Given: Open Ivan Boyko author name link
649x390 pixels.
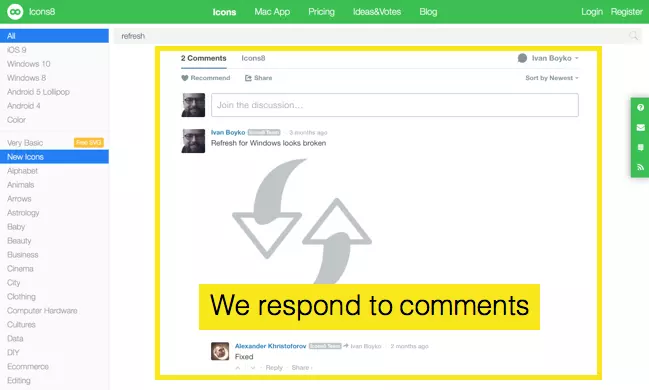Looking at the screenshot, I should coord(228,132).
